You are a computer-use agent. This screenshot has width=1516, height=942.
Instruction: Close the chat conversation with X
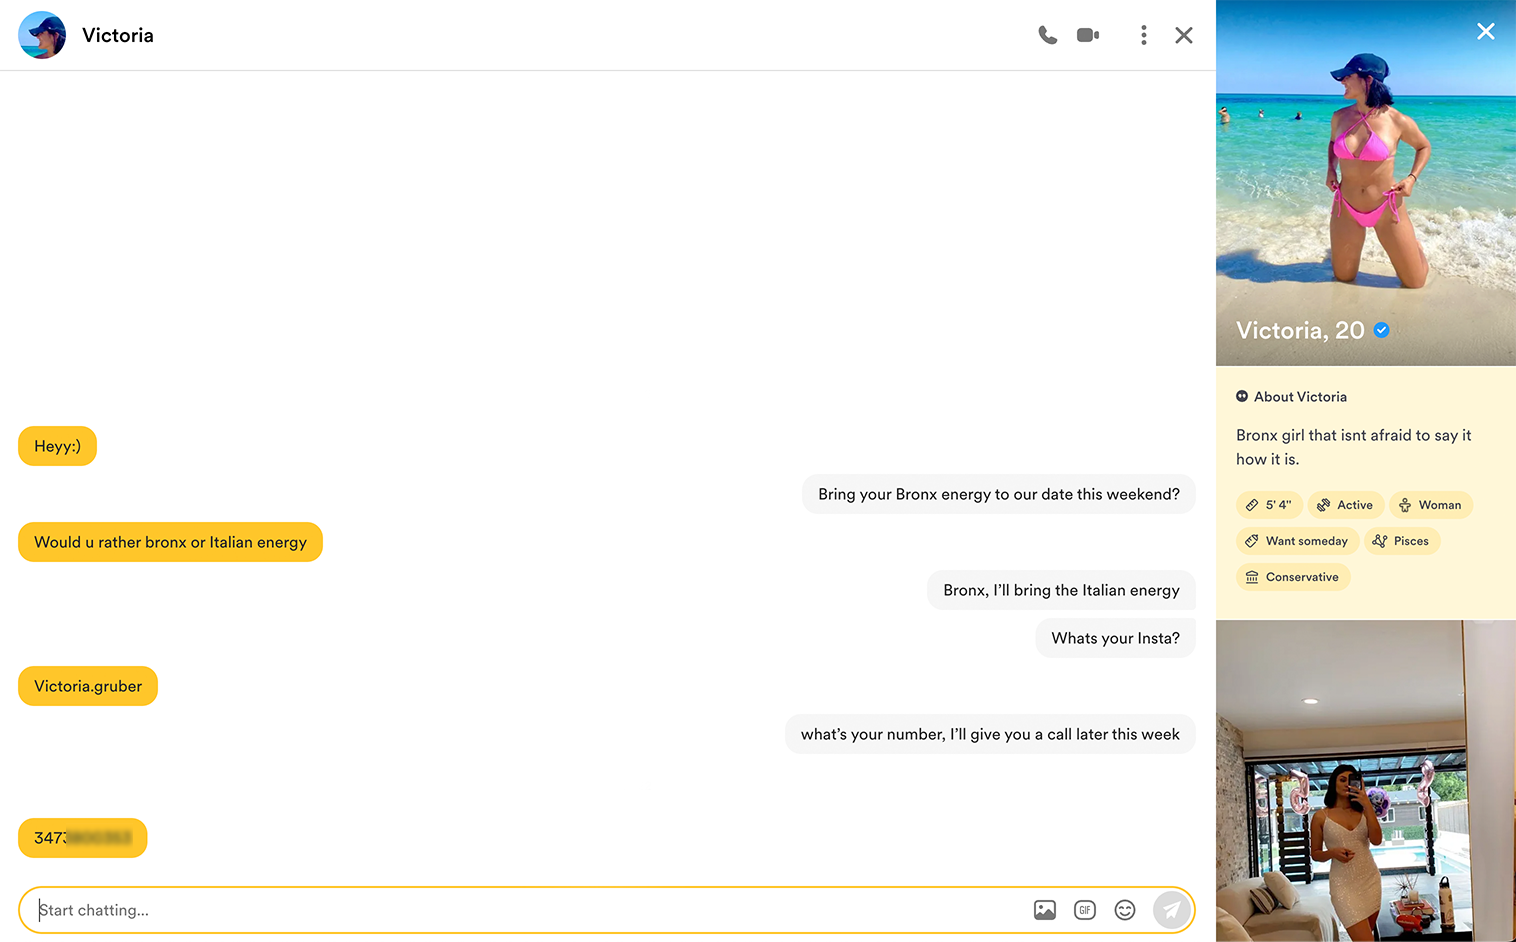click(1184, 35)
